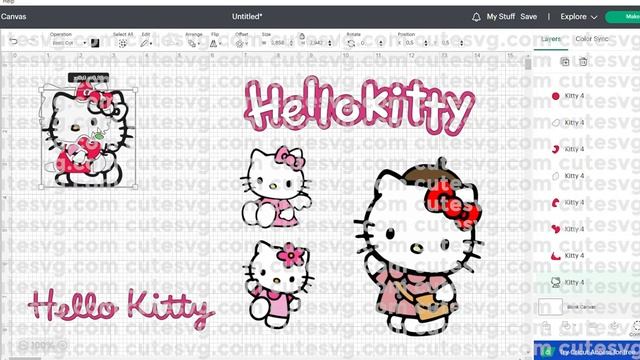Select the script Hello Kitty text graphic
640x360 pixels.
point(121,309)
